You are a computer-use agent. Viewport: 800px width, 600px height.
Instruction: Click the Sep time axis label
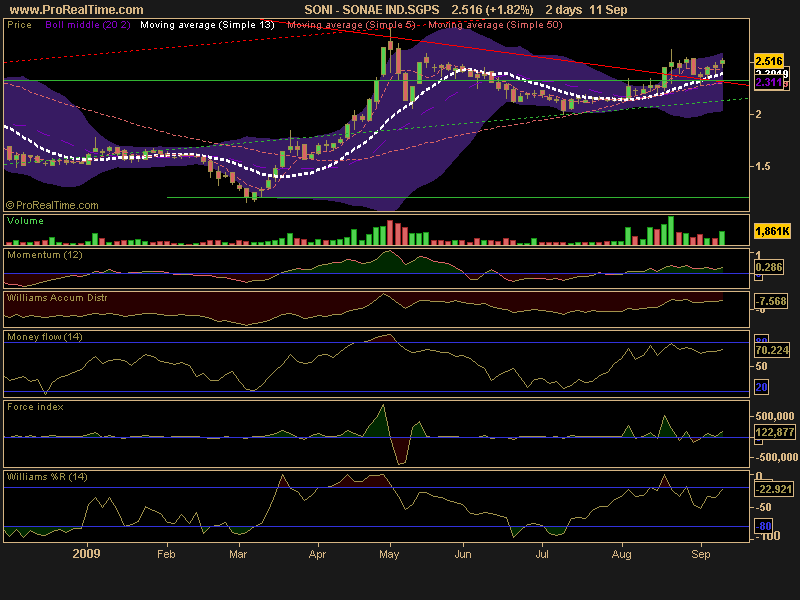tap(701, 555)
